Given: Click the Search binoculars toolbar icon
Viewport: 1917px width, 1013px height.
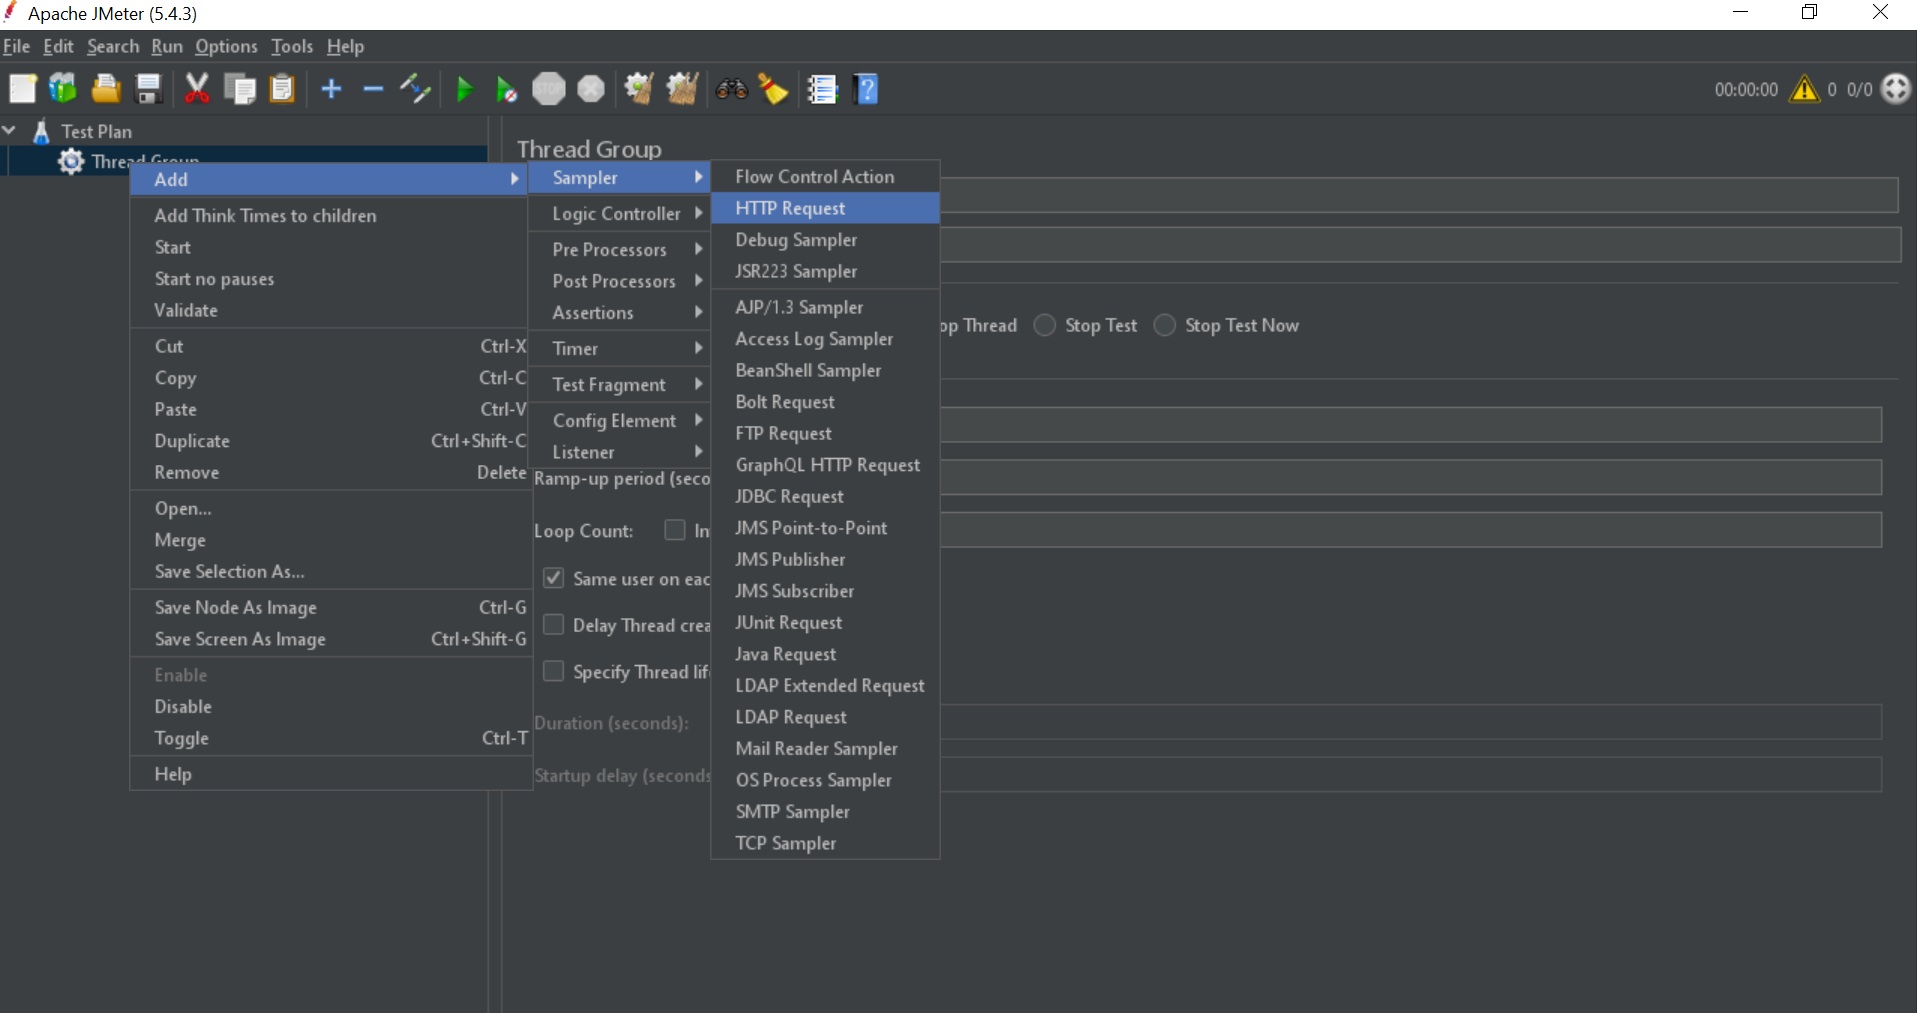Looking at the screenshot, I should pyautogui.click(x=731, y=89).
